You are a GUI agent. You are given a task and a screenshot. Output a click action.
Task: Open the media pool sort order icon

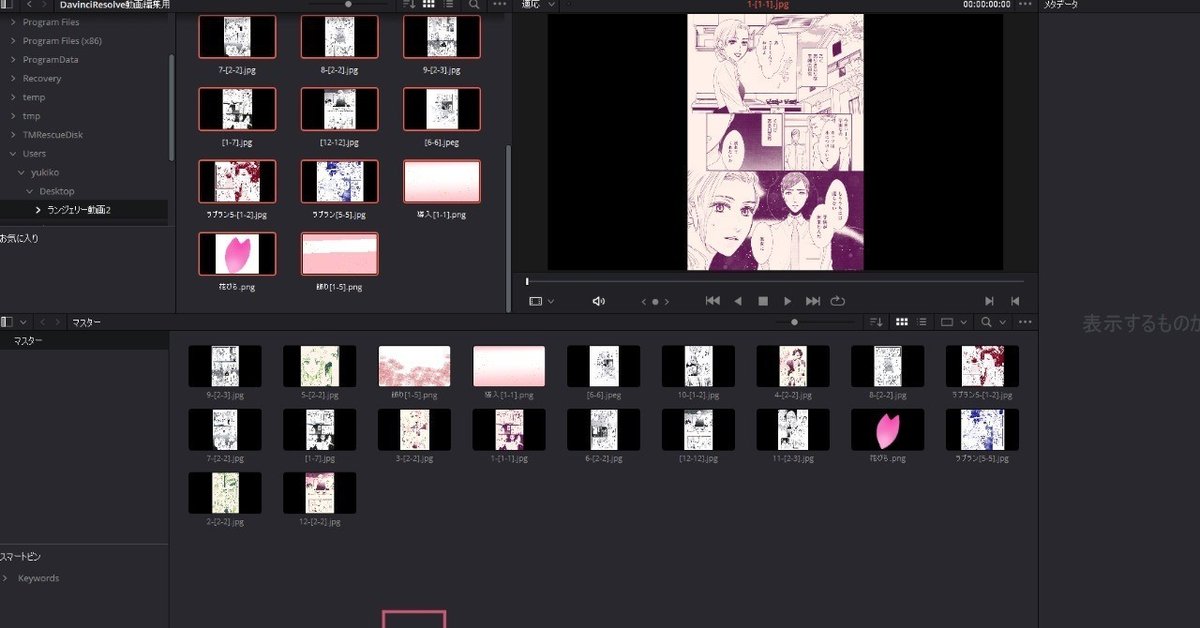click(877, 322)
